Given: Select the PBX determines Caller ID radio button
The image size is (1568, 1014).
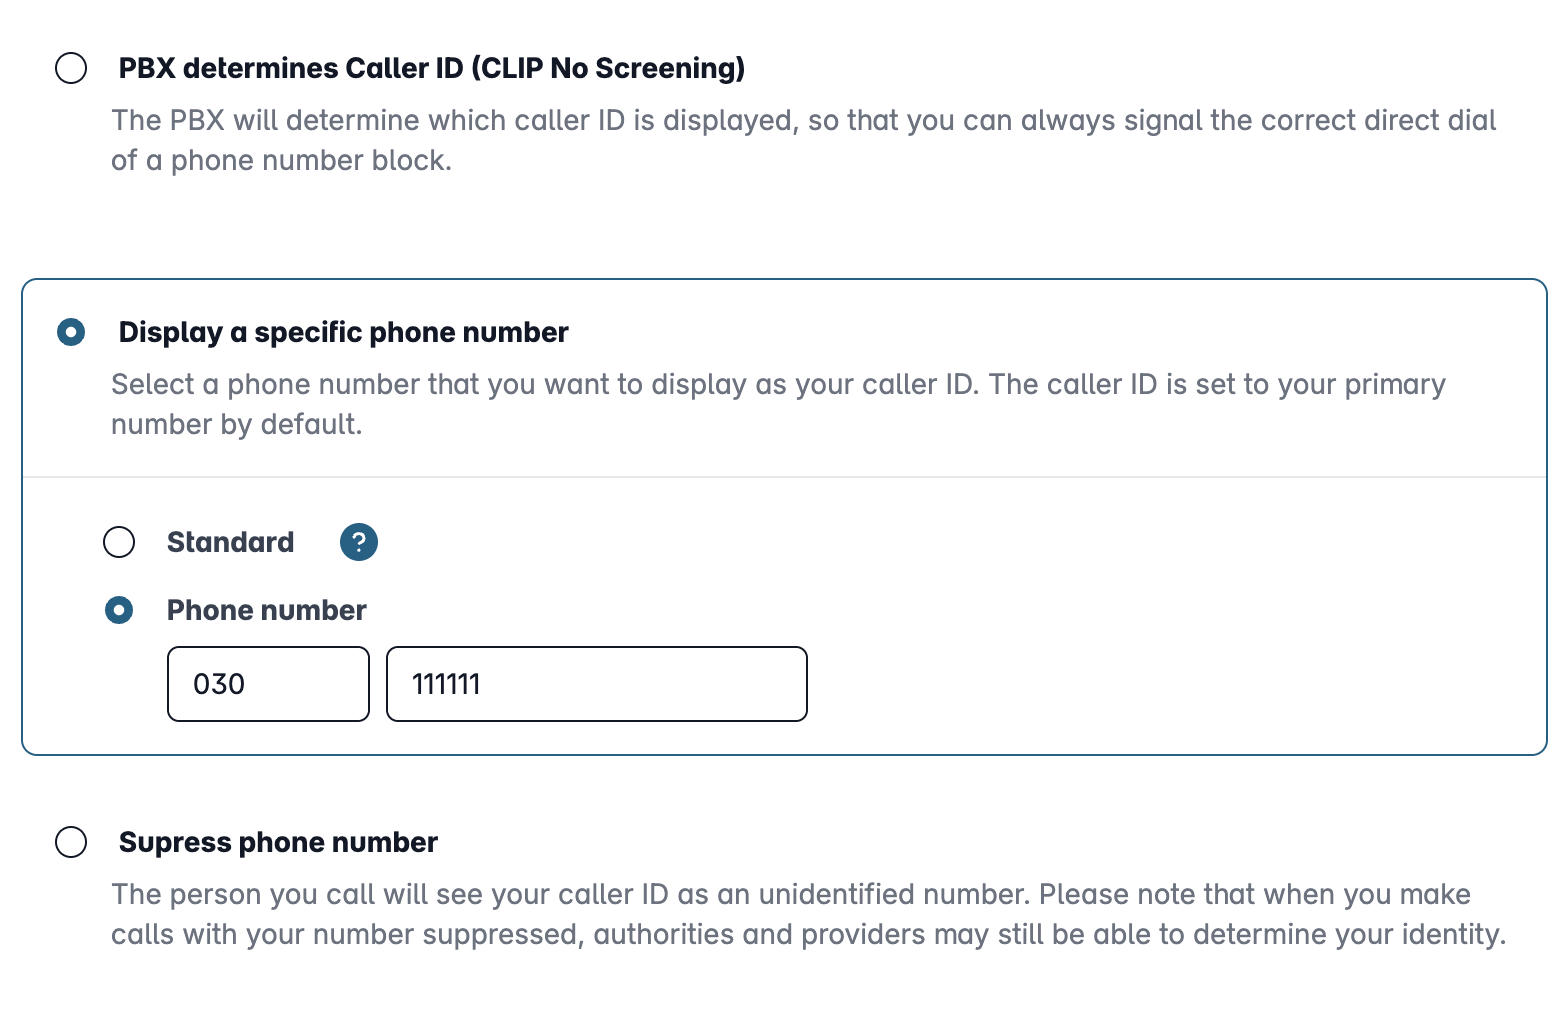Looking at the screenshot, I should [71, 69].
